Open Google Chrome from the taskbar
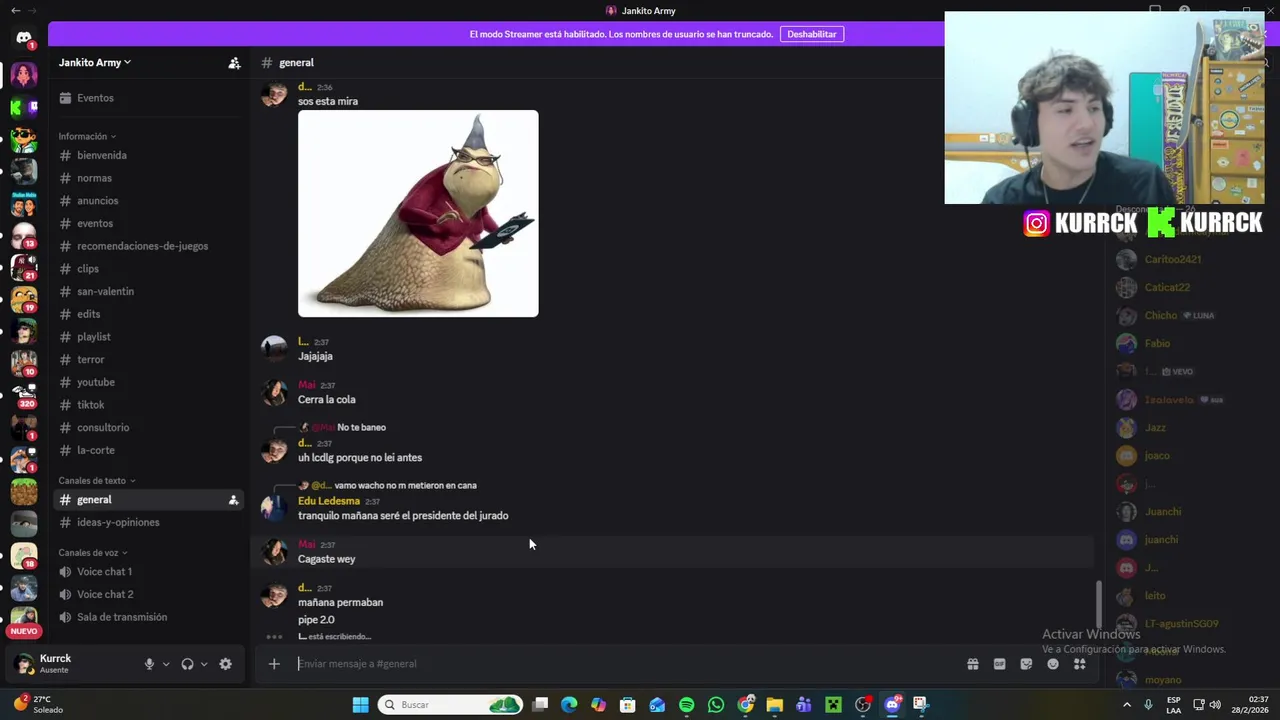Viewport: 1280px width, 720px height. [x=746, y=705]
